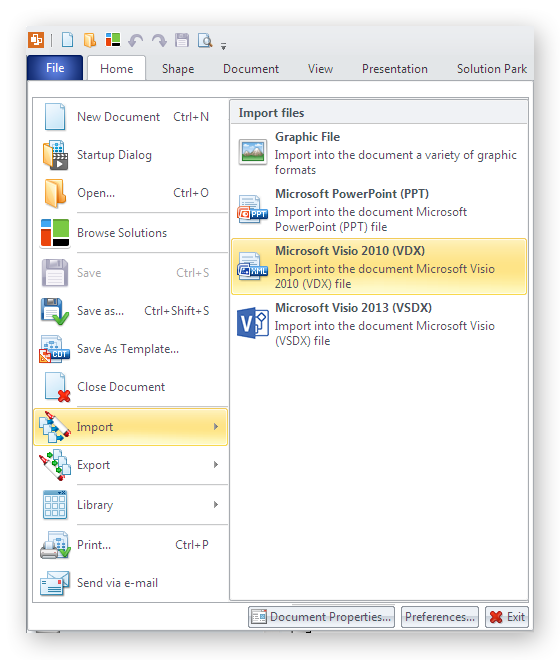Select New Document menu entry
Image resolution: width=560 pixels, height=660 pixels.
pyautogui.click(x=131, y=117)
